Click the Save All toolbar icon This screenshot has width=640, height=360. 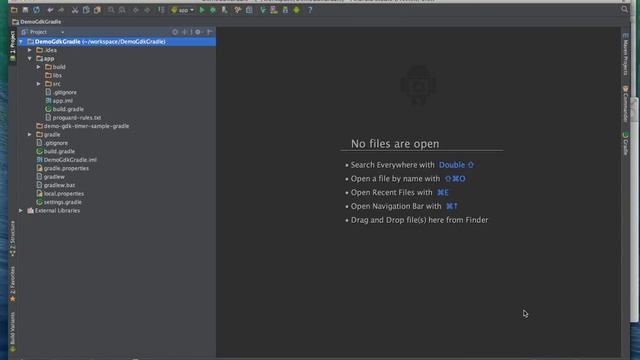point(25,10)
